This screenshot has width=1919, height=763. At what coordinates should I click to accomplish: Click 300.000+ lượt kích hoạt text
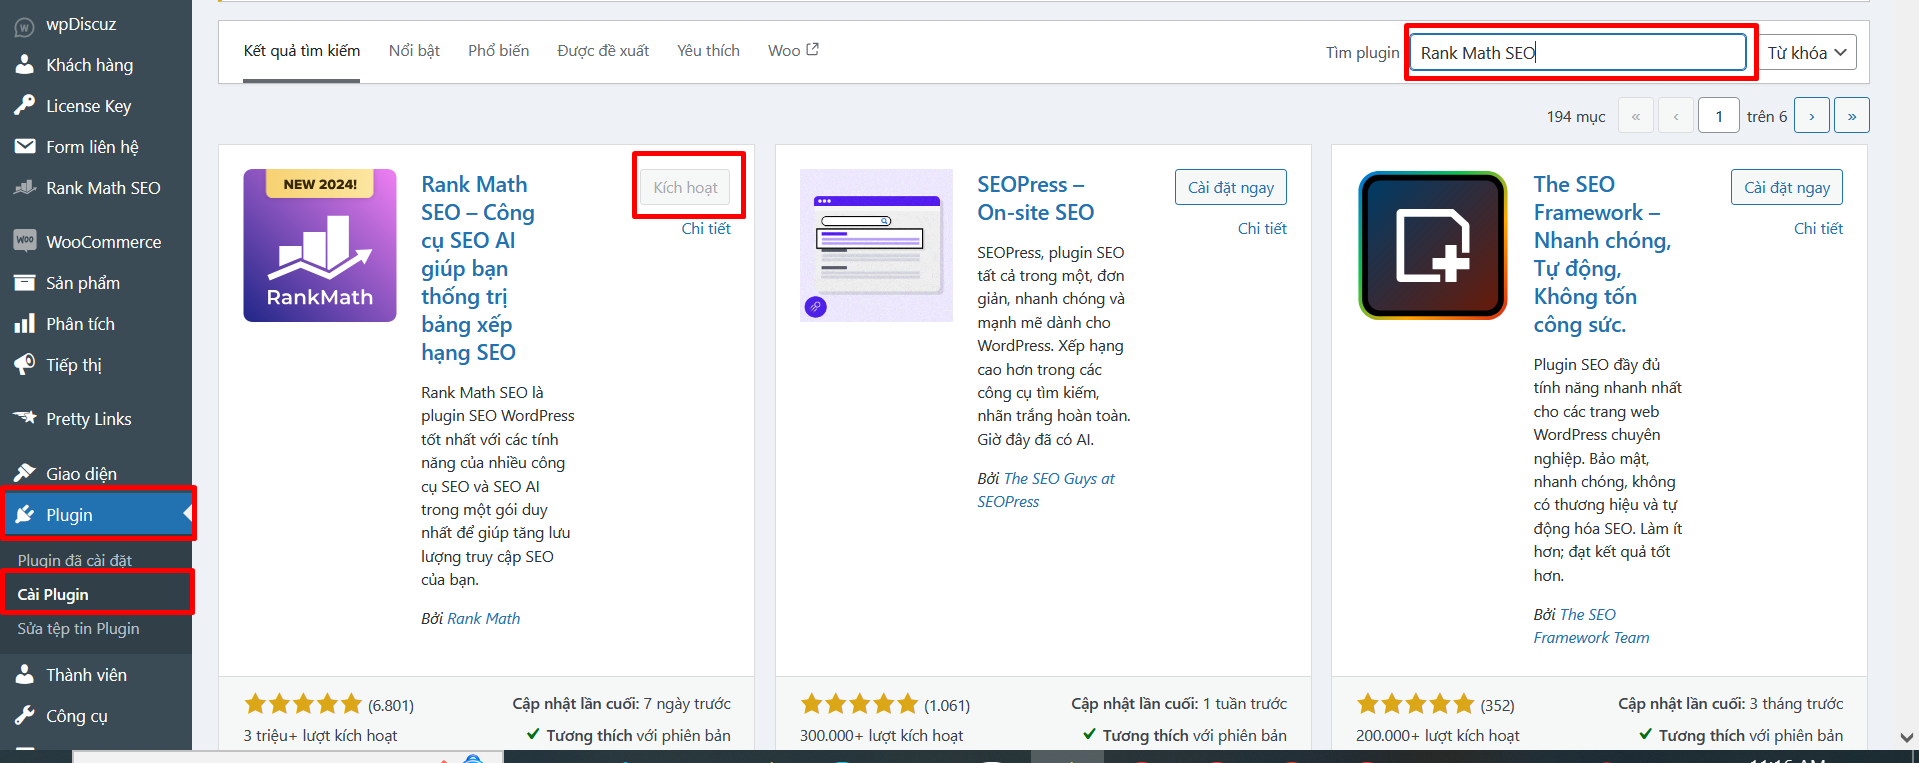tap(881, 735)
